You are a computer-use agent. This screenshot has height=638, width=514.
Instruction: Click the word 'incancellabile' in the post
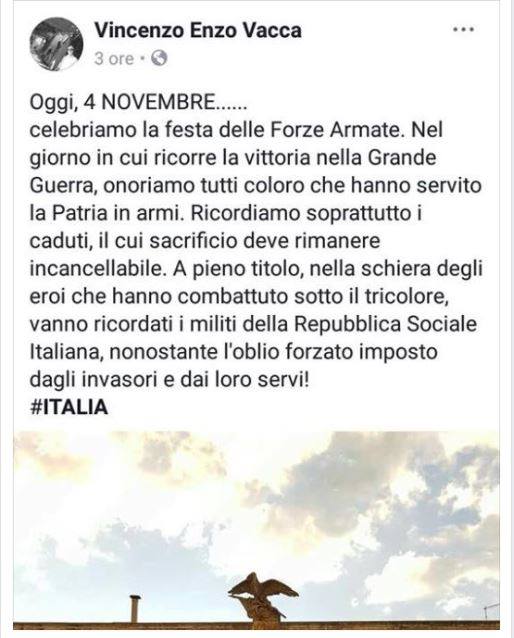pyautogui.click(x=96, y=269)
